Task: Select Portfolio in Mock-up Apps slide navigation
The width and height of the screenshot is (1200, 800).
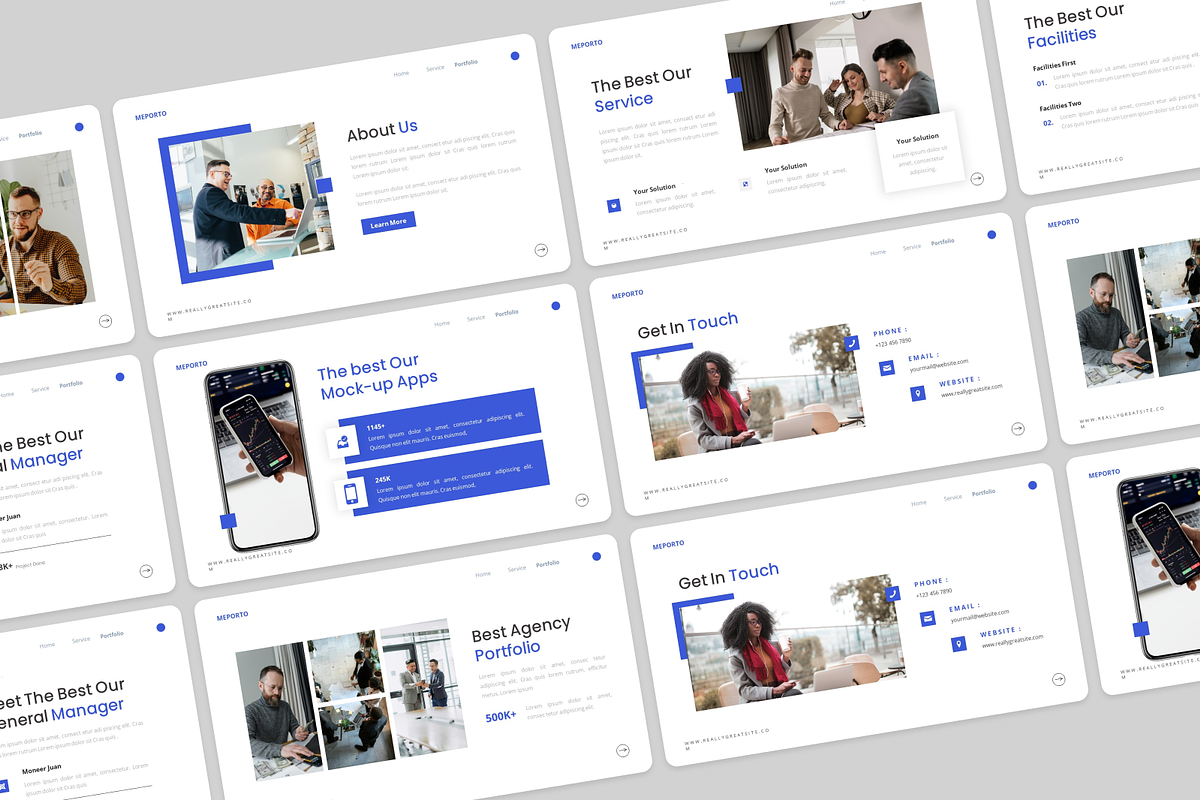Action: click(x=507, y=313)
